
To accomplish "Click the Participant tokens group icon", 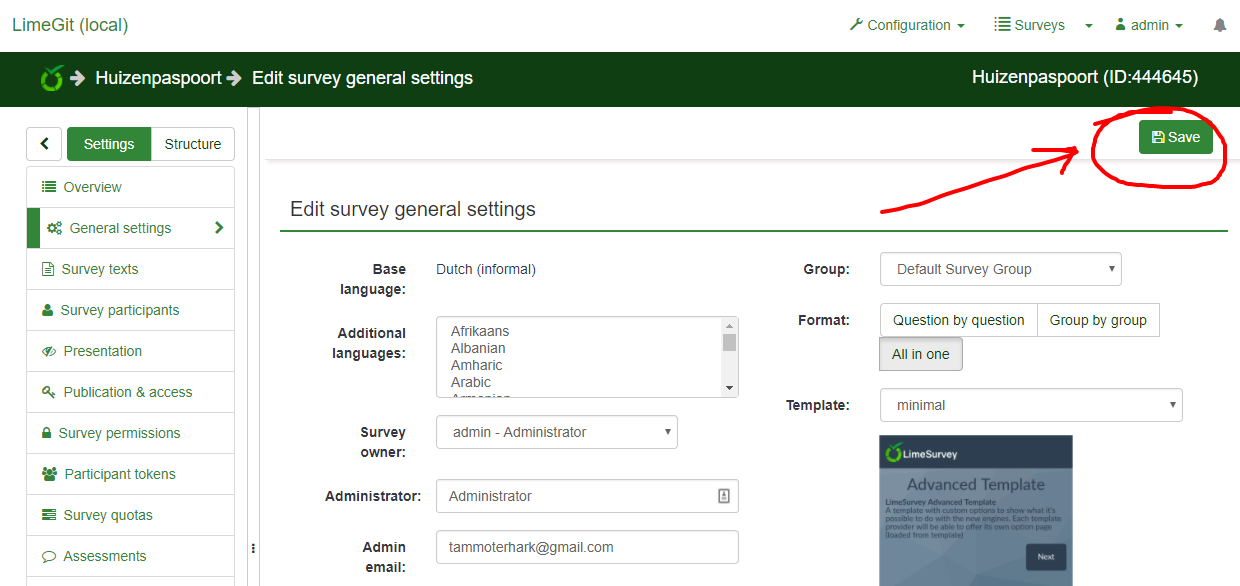I will [49, 474].
